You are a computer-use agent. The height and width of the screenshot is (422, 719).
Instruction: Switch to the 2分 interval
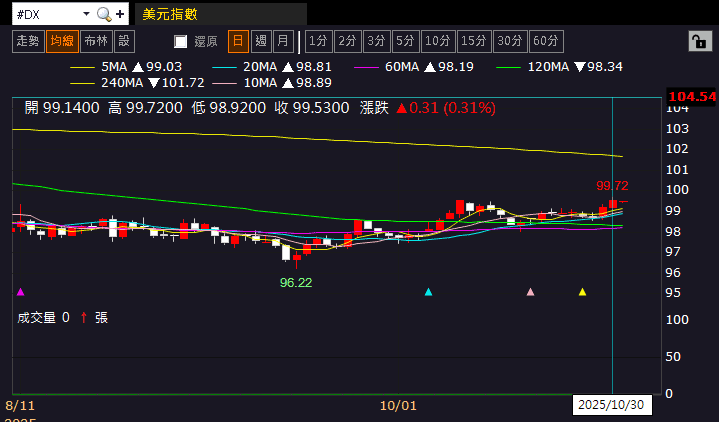click(x=348, y=41)
